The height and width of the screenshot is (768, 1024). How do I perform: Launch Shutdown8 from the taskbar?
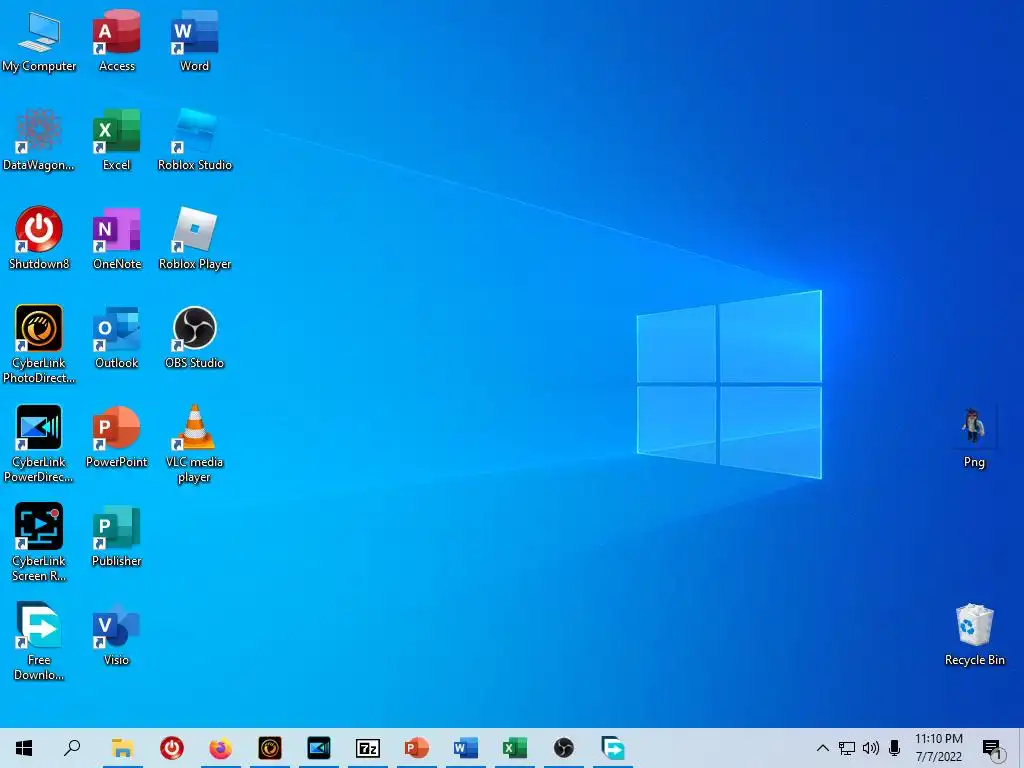(x=172, y=748)
